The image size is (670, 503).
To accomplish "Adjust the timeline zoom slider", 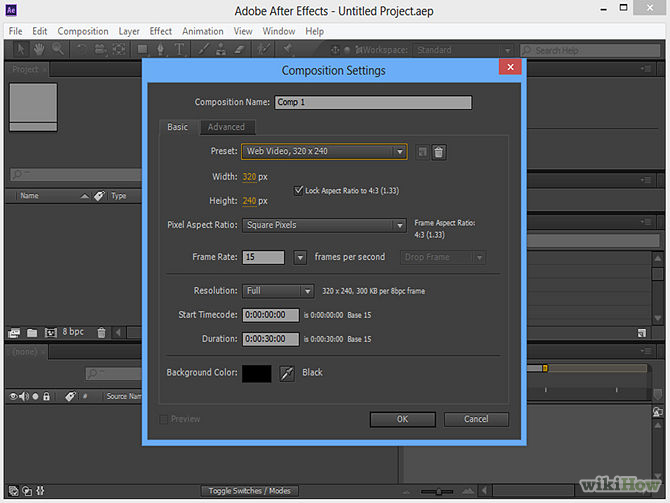I will (438, 492).
